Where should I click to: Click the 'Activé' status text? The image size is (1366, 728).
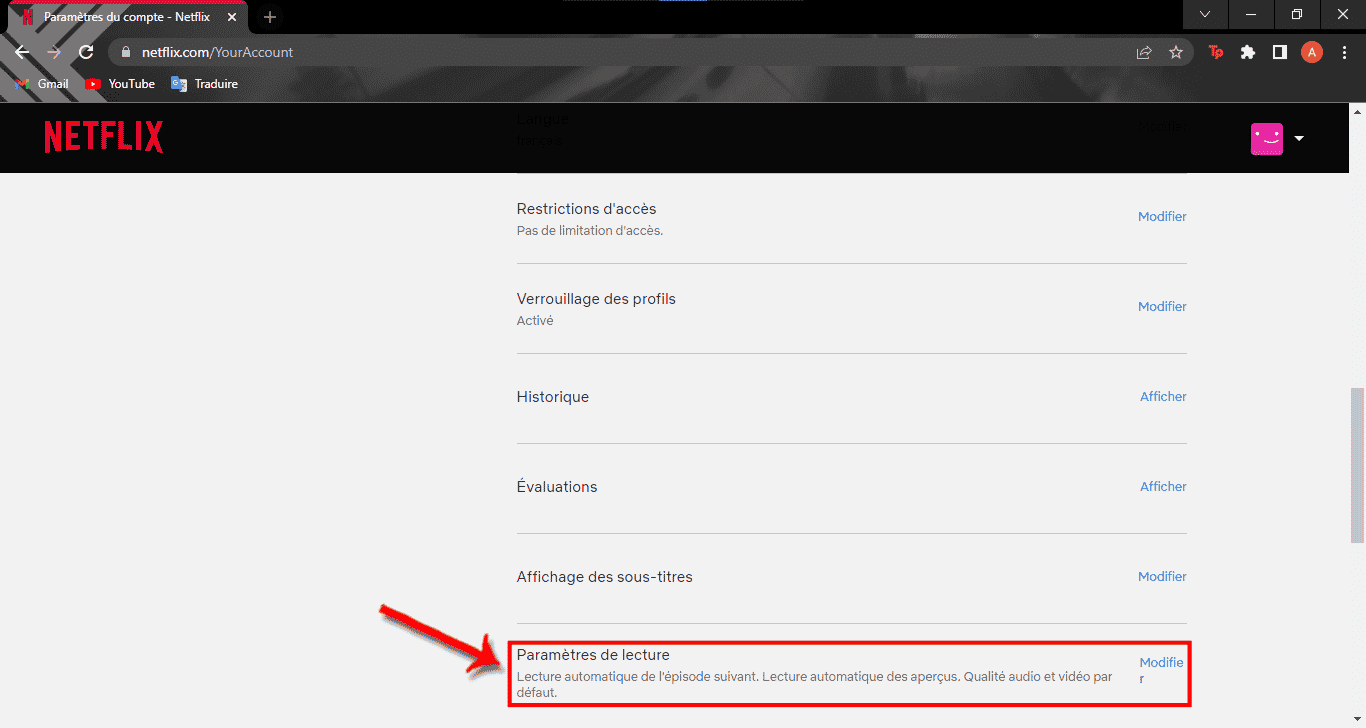pos(535,321)
